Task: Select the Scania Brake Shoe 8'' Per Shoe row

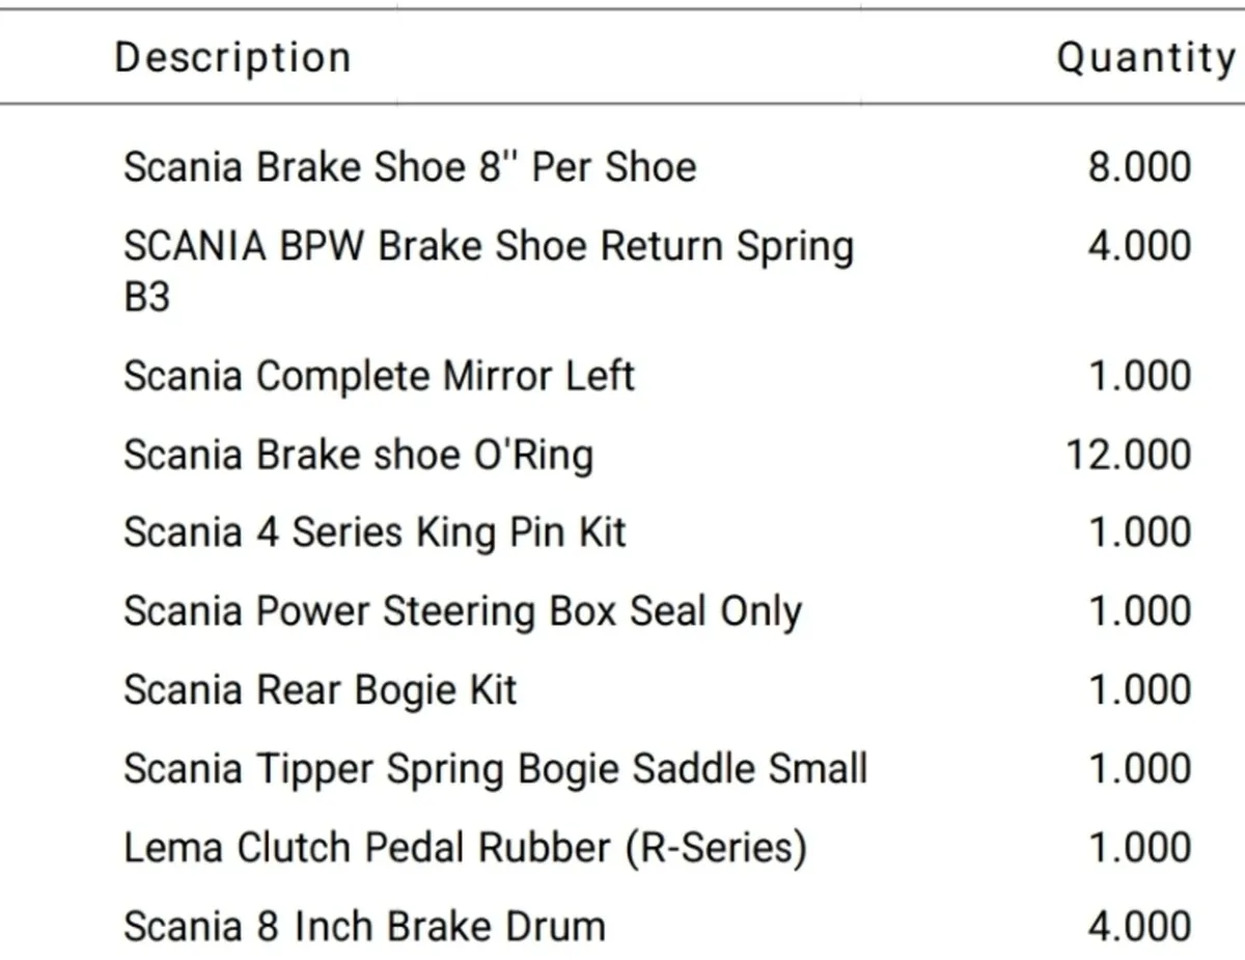Action: 409,167
